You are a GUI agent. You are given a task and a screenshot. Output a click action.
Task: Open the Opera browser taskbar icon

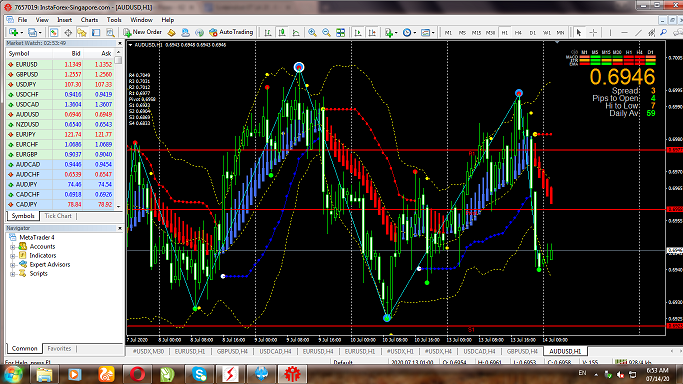click(x=137, y=374)
